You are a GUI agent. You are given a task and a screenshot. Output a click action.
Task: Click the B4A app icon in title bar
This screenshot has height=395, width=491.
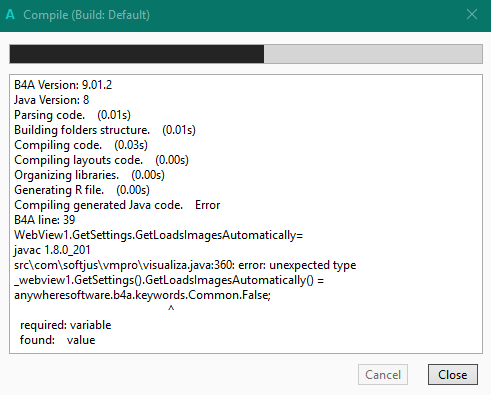pyautogui.click(x=10, y=14)
